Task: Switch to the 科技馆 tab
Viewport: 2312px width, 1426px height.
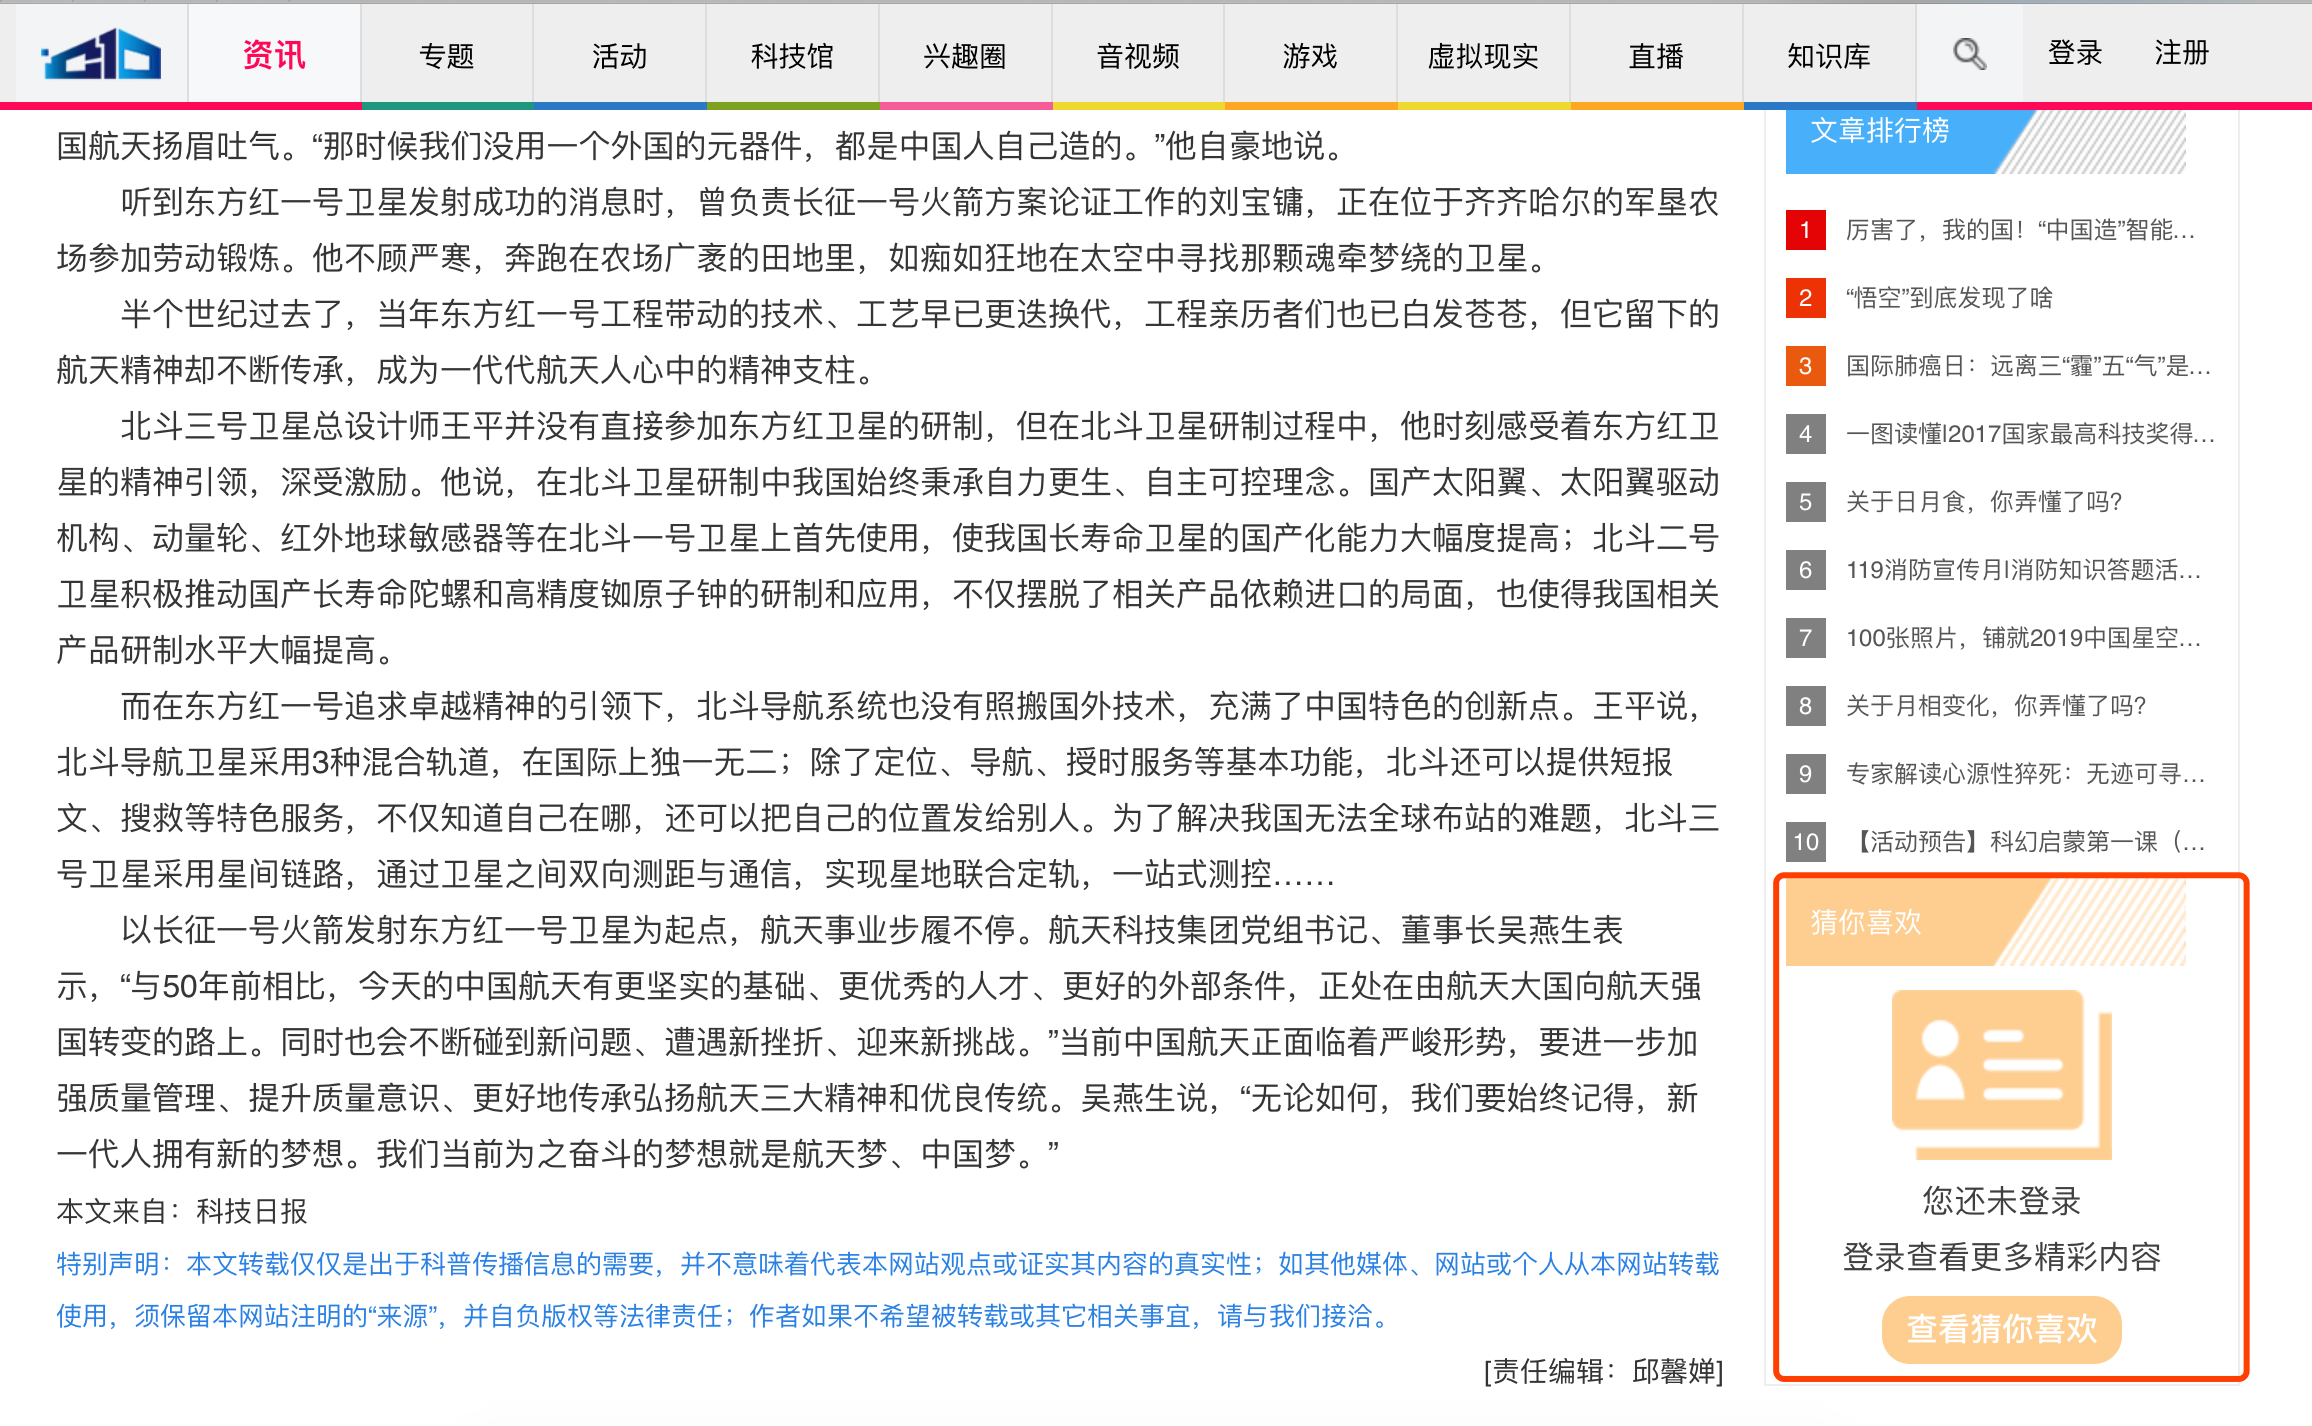Action: [792, 56]
